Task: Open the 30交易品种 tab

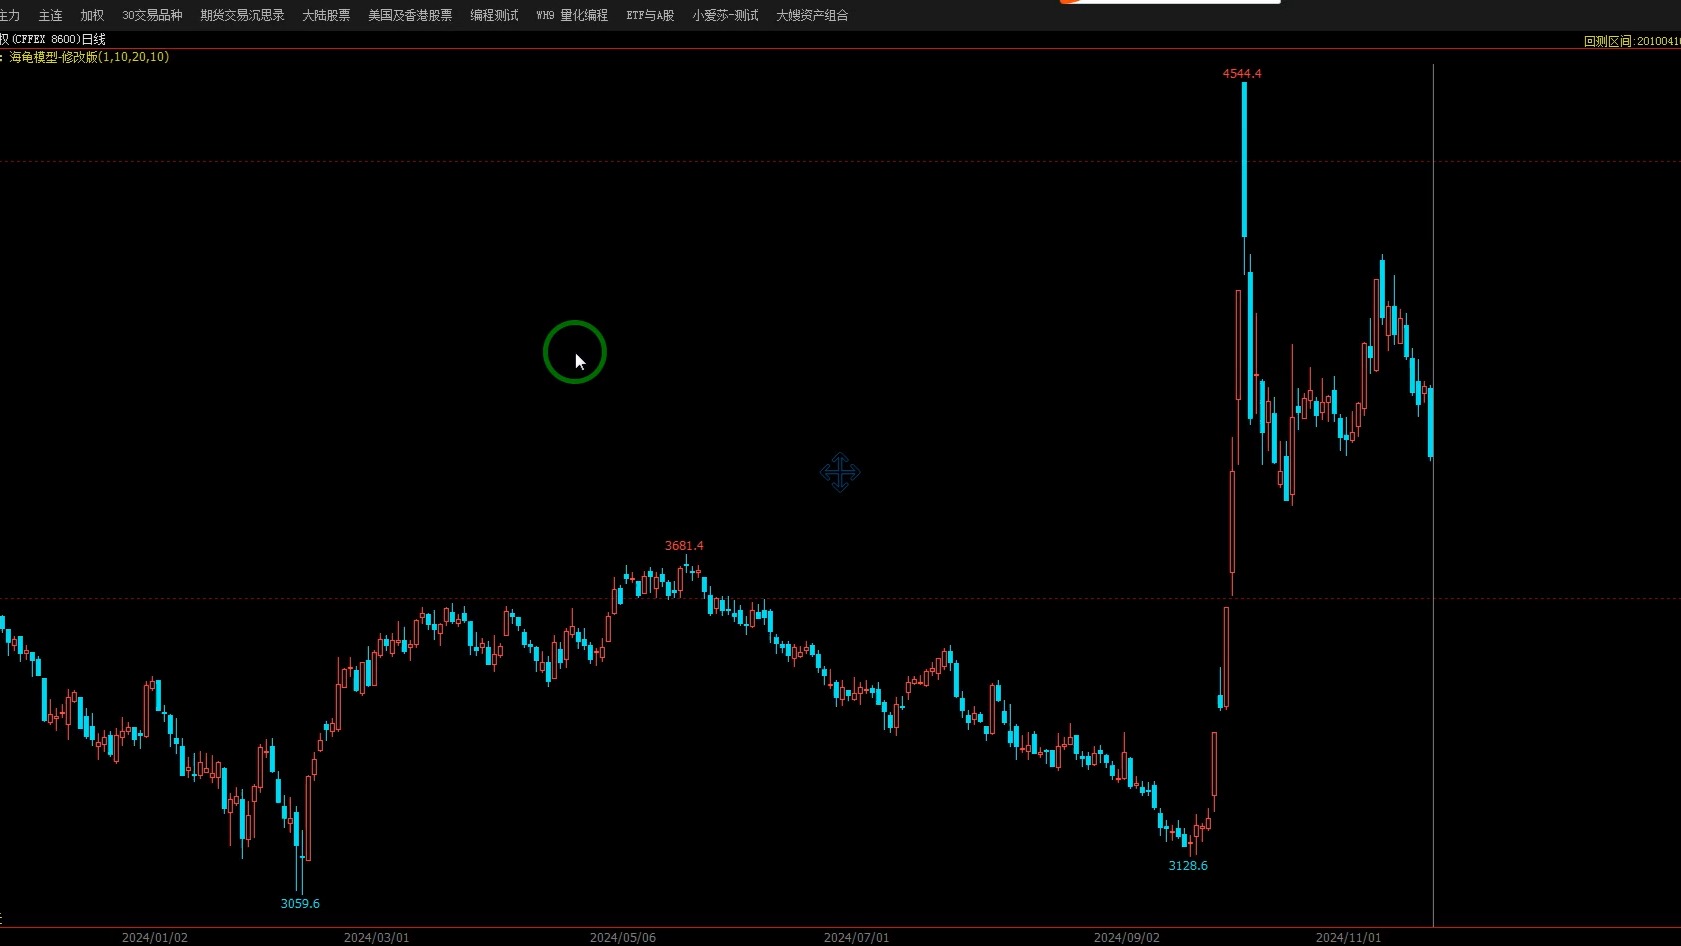Action: (152, 15)
